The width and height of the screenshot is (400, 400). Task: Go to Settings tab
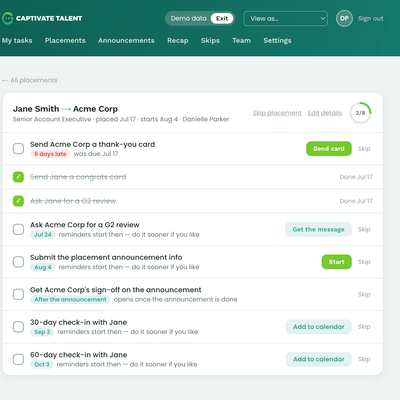tap(277, 40)
